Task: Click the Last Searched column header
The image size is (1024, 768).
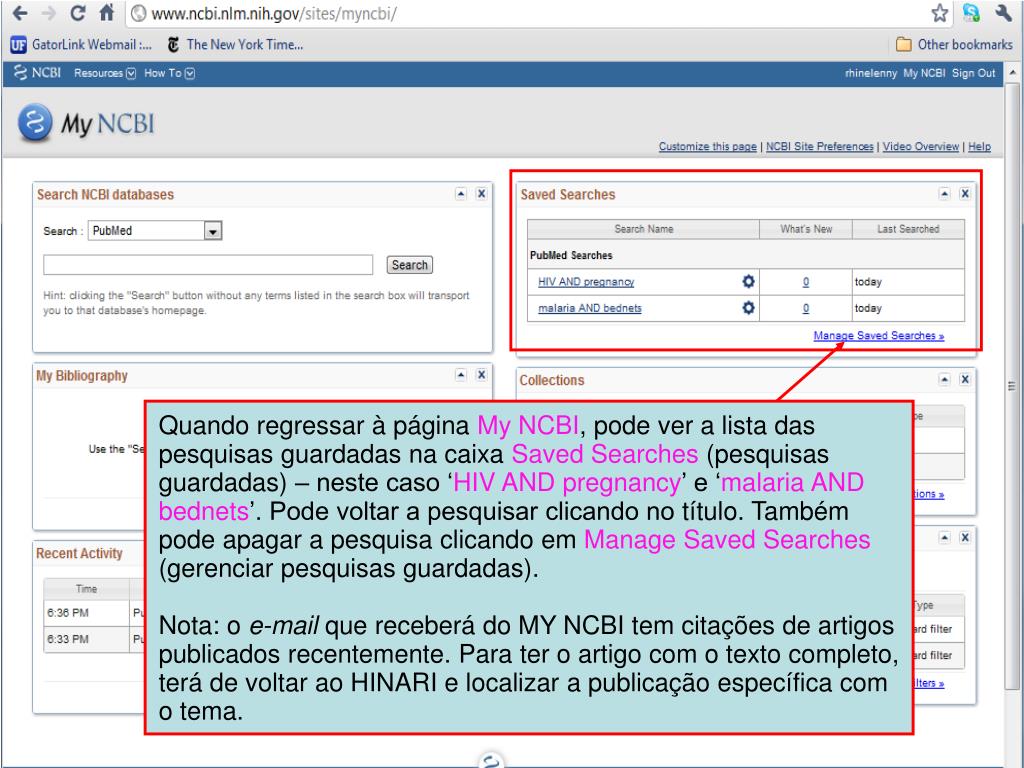Action: pos(908,229)
